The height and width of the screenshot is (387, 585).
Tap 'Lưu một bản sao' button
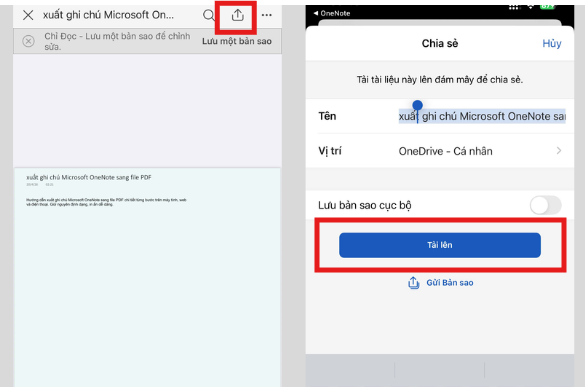tap(237, 41)
